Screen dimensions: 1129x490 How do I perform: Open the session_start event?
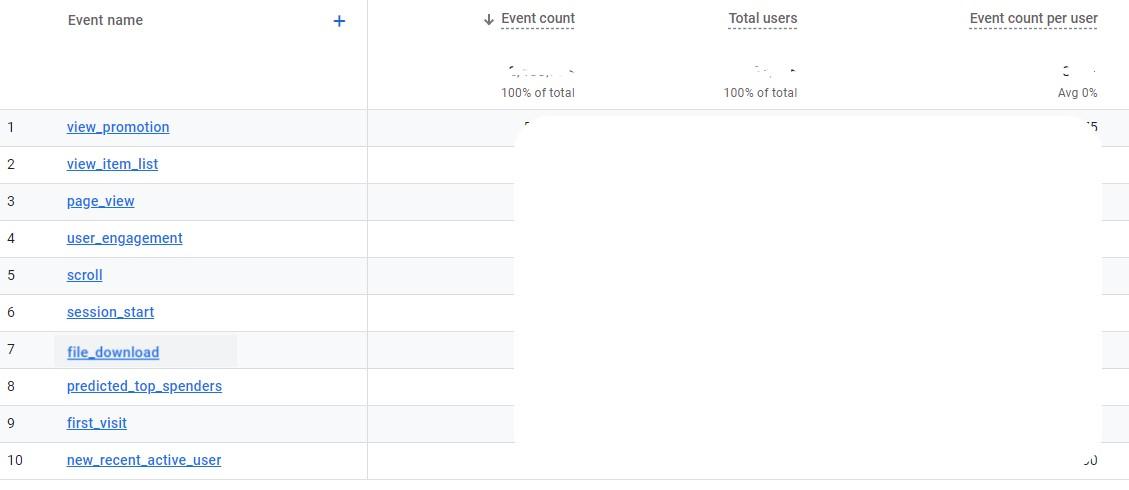click(110, 312)
